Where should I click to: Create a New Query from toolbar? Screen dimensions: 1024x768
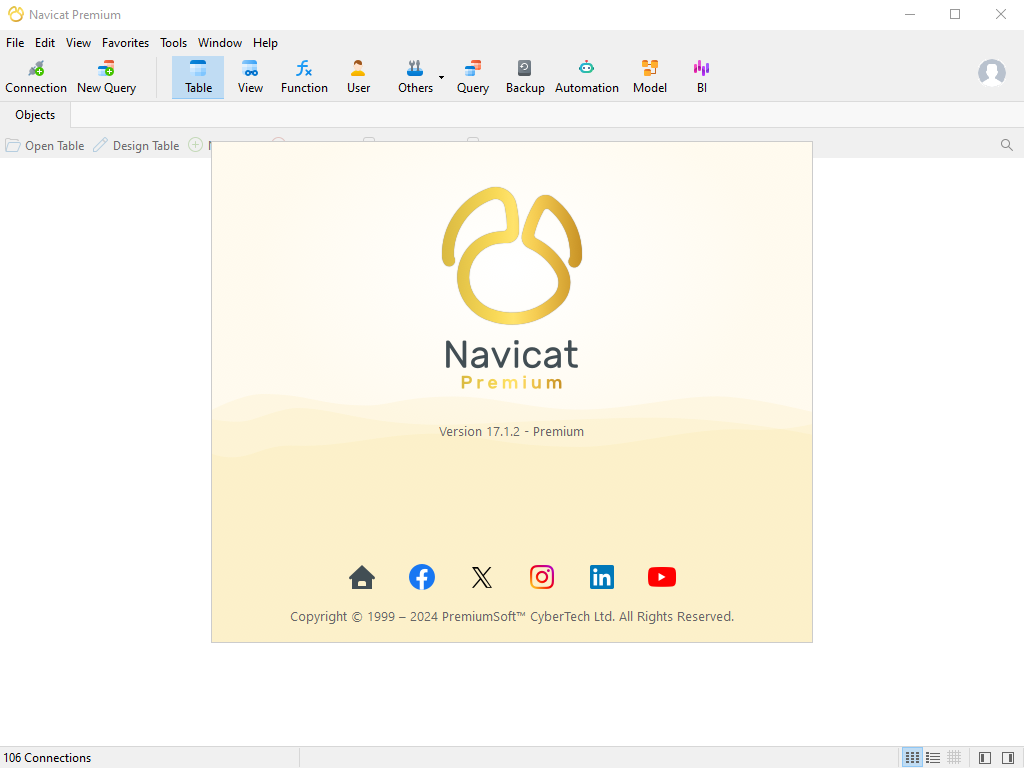pyautogui.click(x=106, y=77)
